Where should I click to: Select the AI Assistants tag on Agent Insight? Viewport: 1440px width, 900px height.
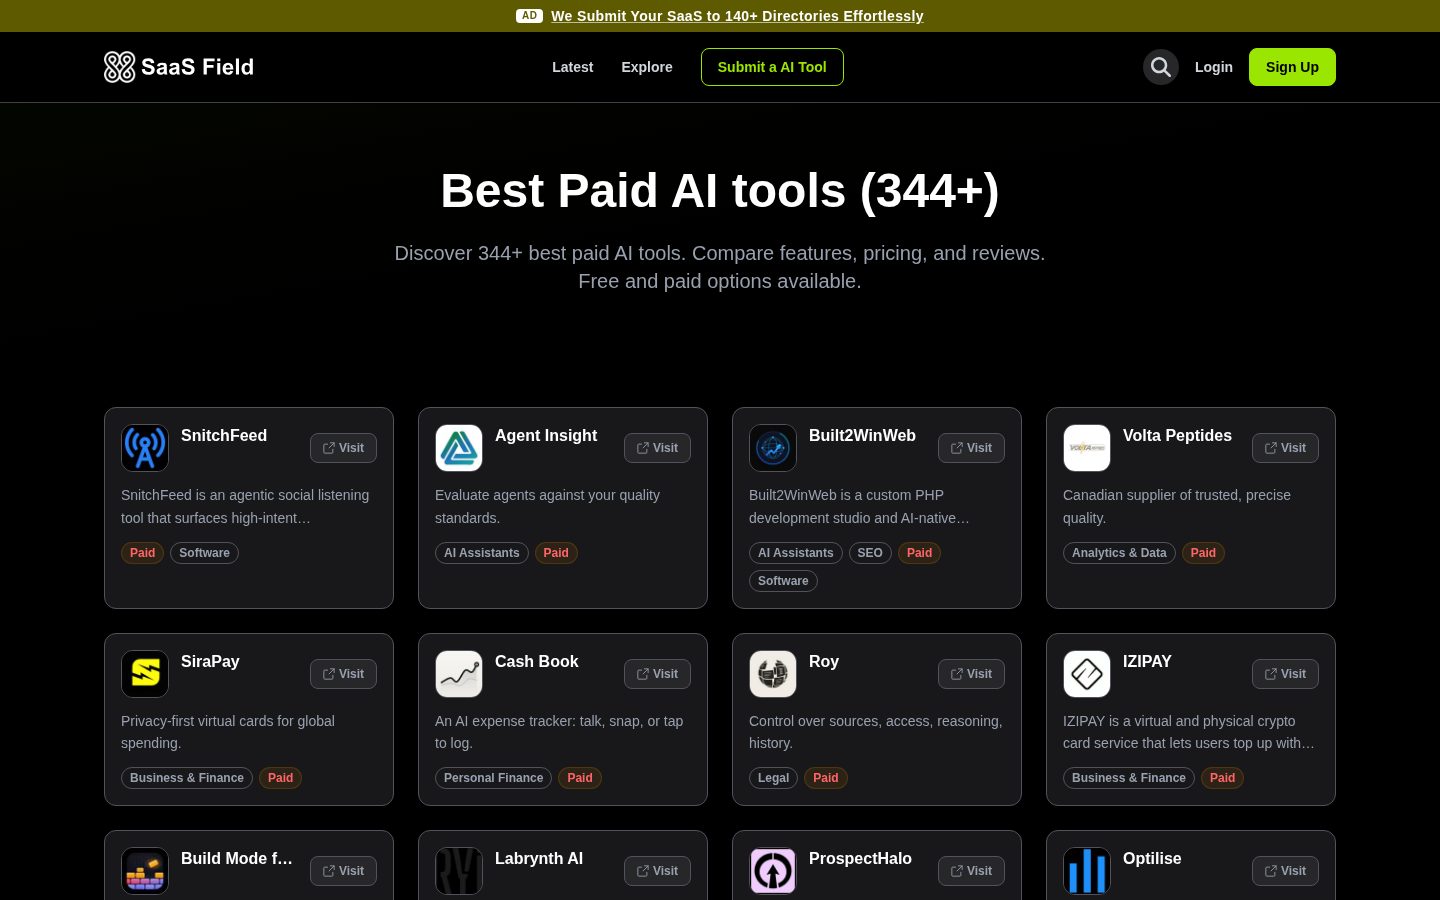click(482, 553)
